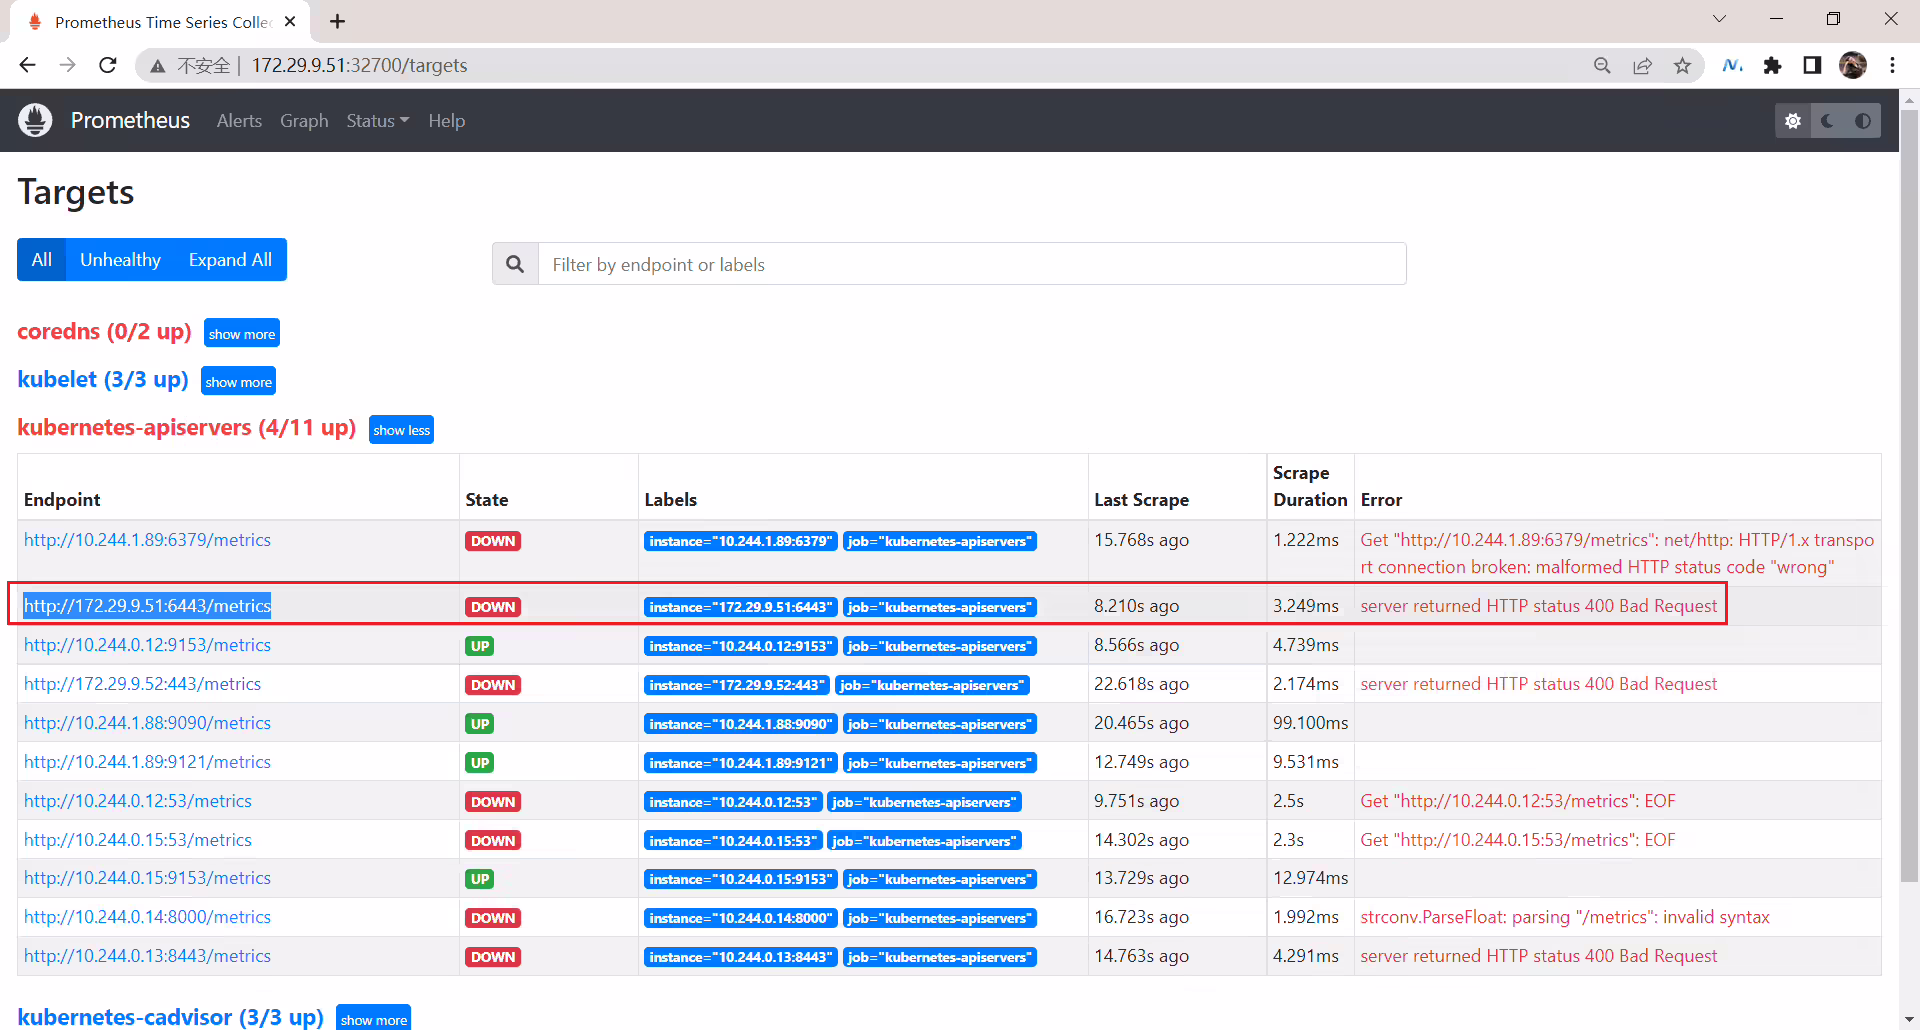Screen dimensions: 1920x1030
Task: Click the share page icon in address bar
Action: coord(1642,65)
